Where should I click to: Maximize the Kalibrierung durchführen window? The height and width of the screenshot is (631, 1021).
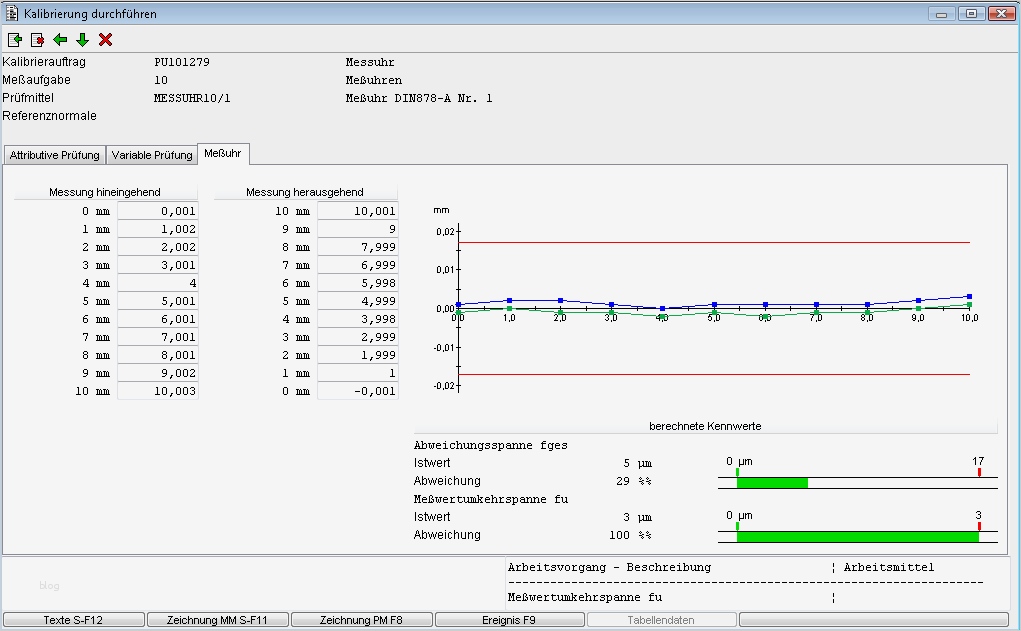970,14
